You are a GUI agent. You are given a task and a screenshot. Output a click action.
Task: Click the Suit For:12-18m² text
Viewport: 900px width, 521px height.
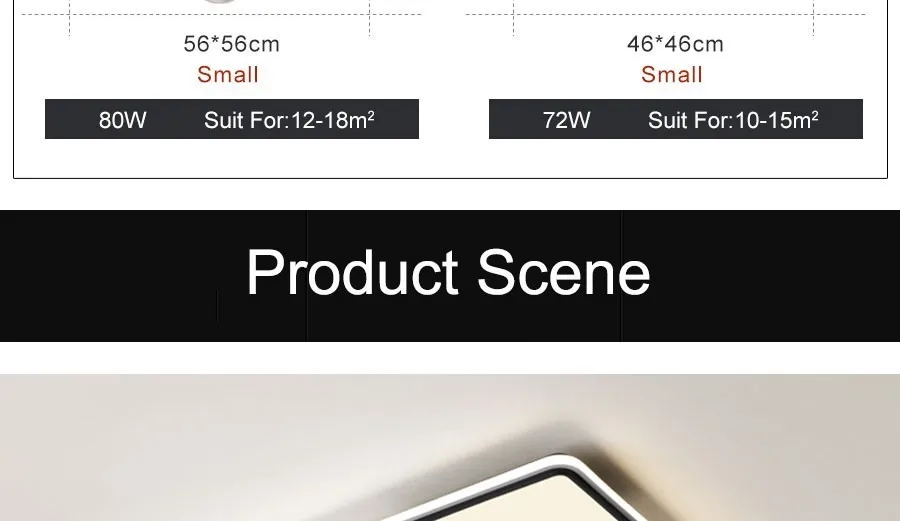click(289, 120)
